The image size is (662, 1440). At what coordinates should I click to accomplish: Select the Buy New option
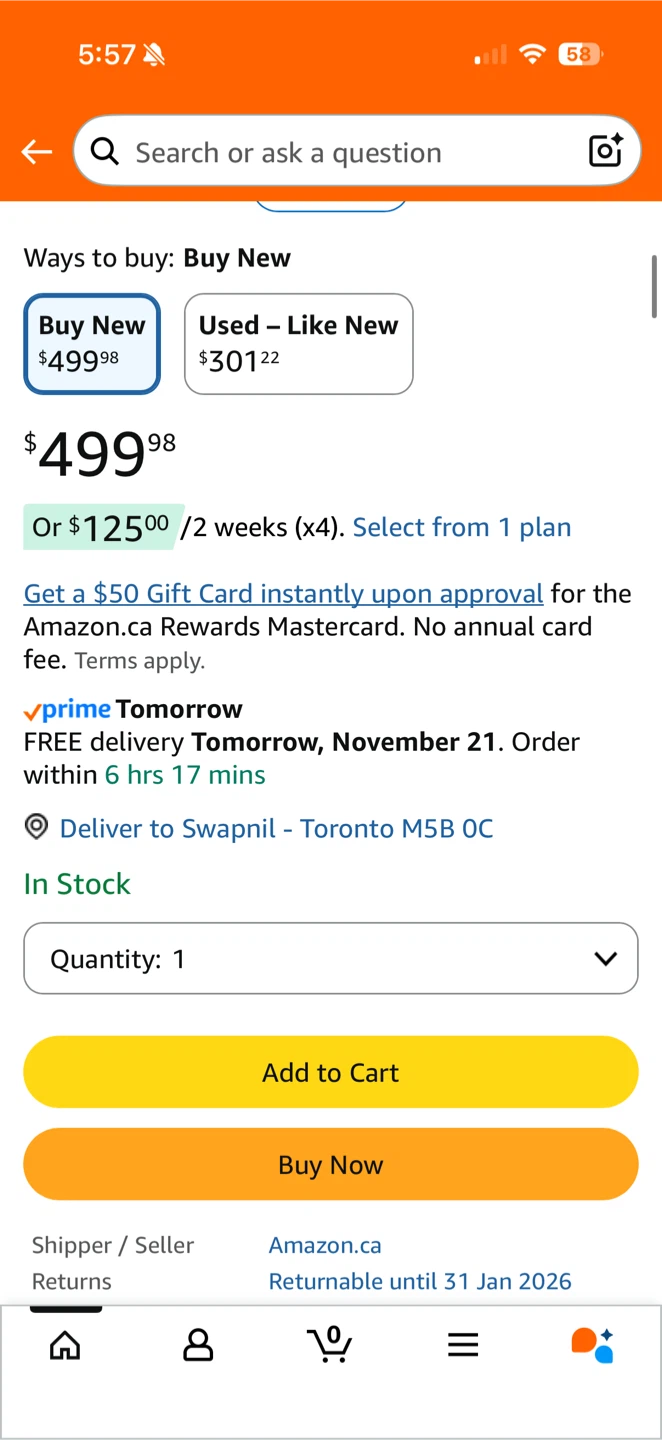click(92, 343)
